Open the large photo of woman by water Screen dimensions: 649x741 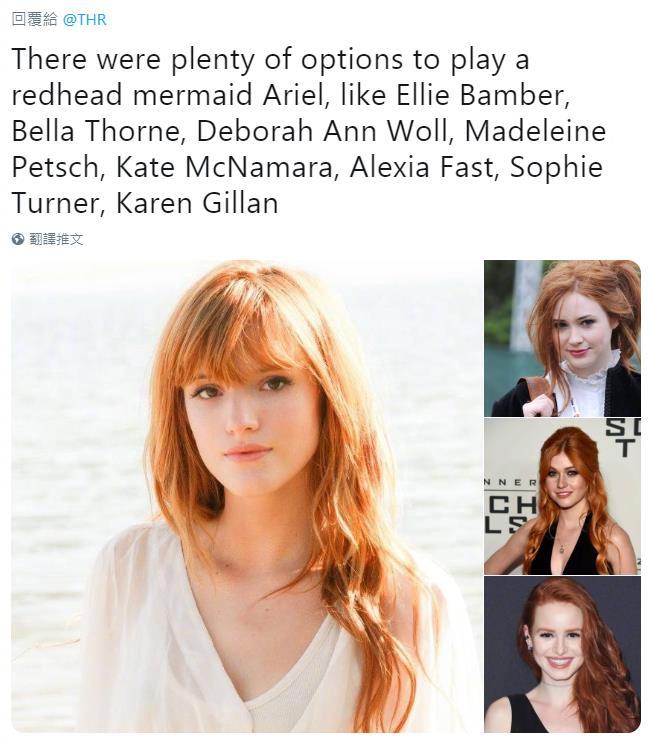[246, 496]
